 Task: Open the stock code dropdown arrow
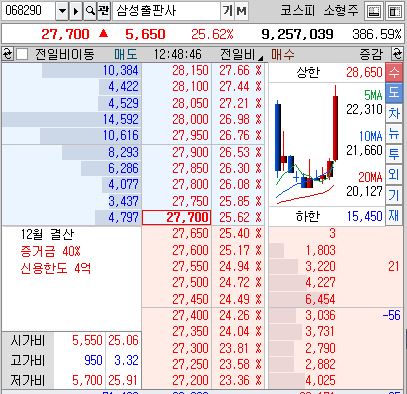62,11
